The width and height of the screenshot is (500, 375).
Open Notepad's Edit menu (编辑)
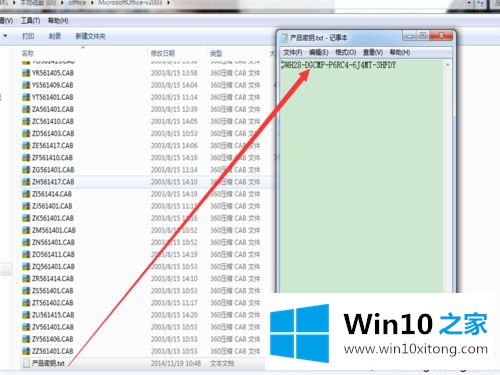click(x=319, y=52)
